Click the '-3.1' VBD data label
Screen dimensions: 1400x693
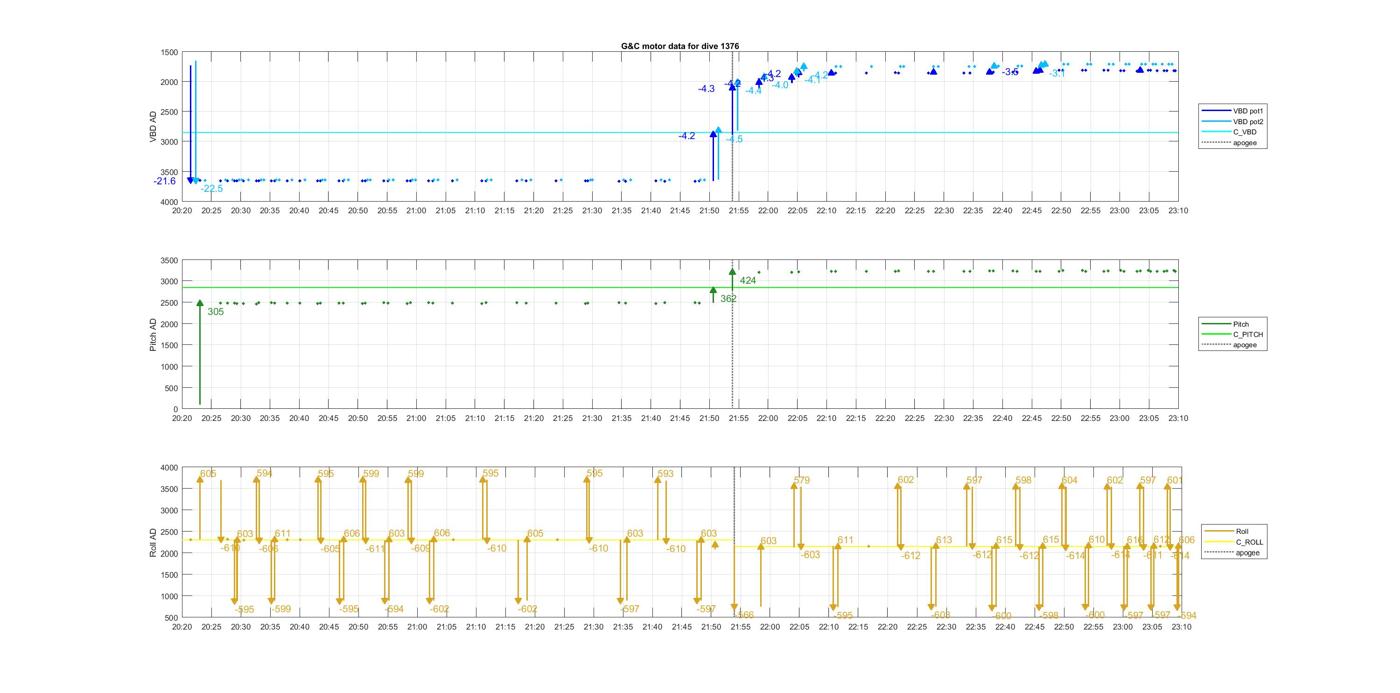click(1057, 73)
